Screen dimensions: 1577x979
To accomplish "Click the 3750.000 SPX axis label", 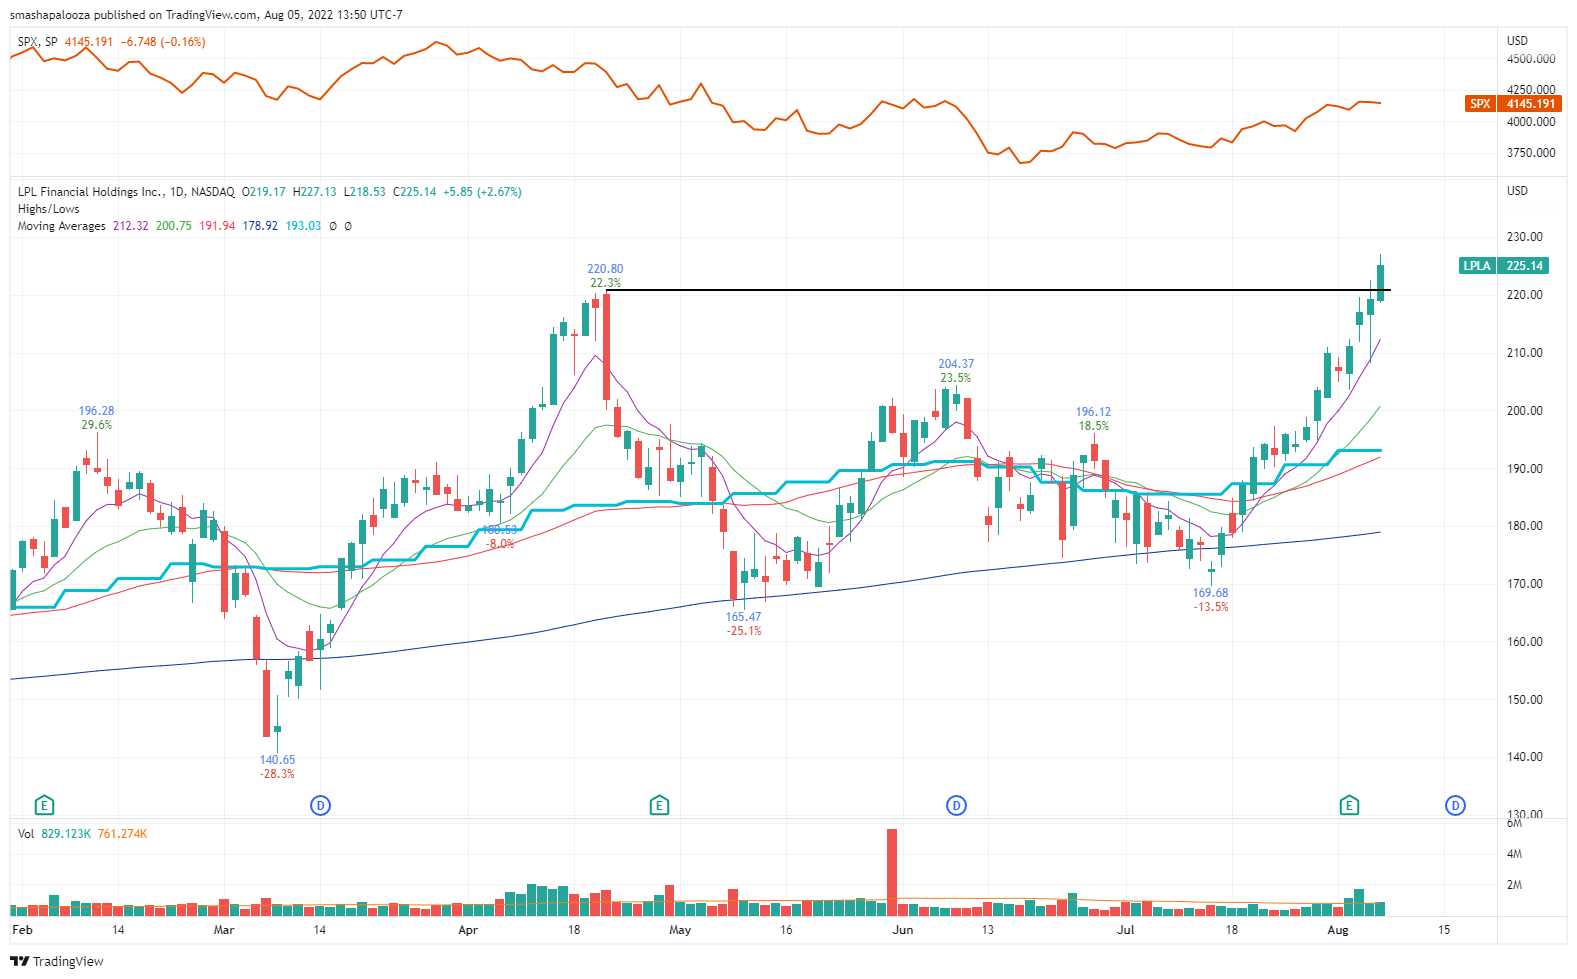I will (1531, 153).
